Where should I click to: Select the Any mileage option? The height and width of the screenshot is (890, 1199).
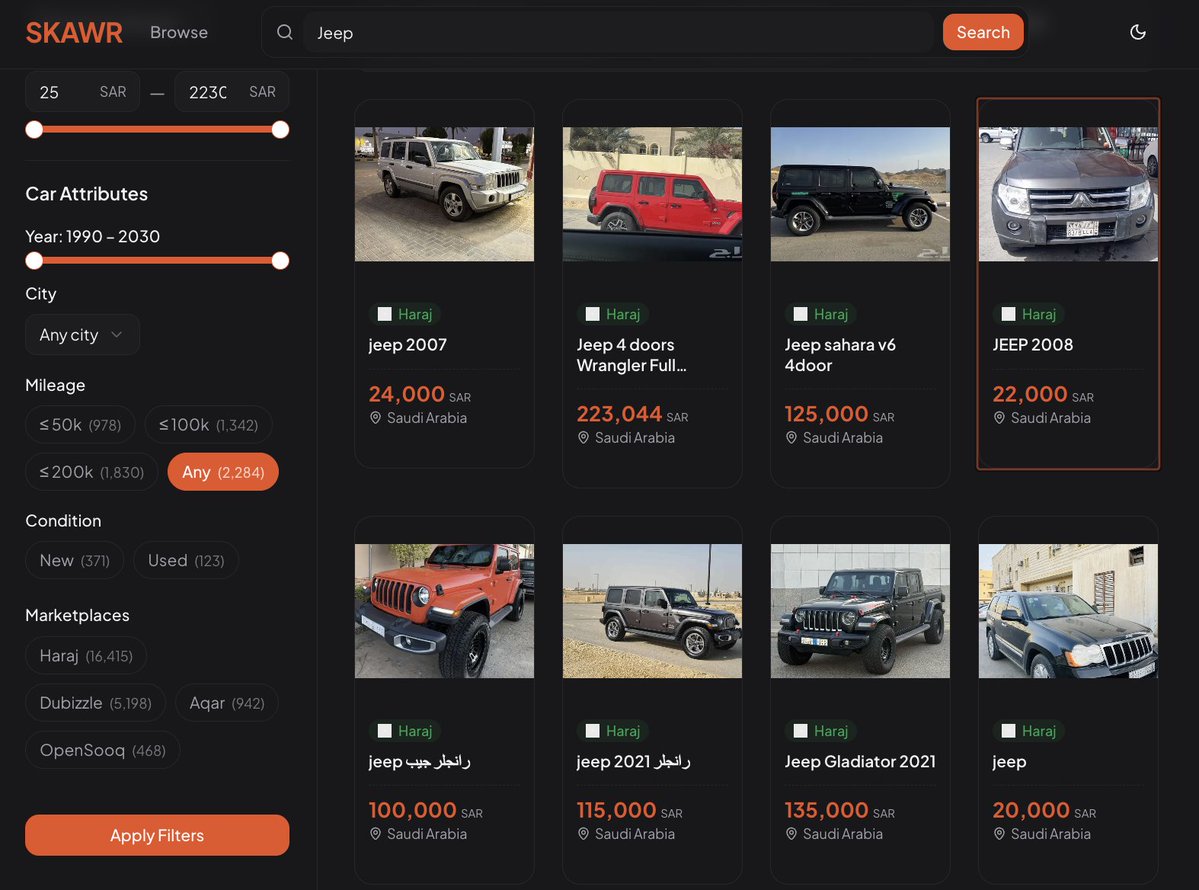point(223,473)
